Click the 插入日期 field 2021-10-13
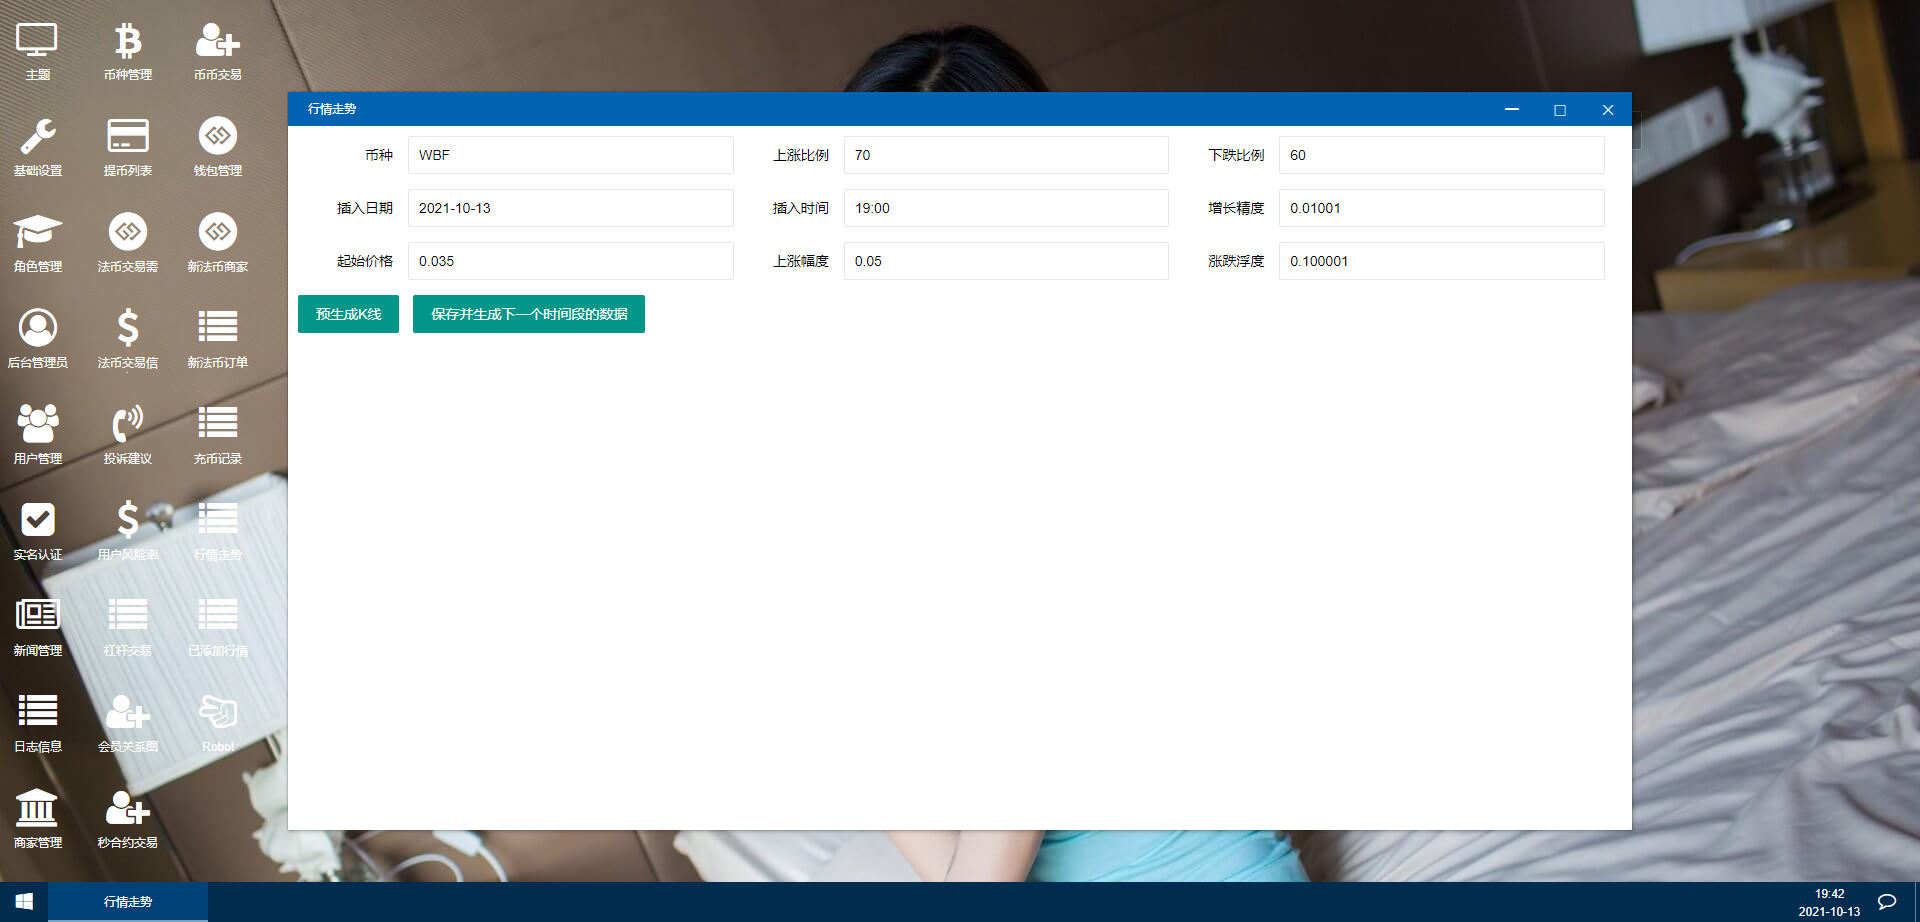 (x=571, y=208)
